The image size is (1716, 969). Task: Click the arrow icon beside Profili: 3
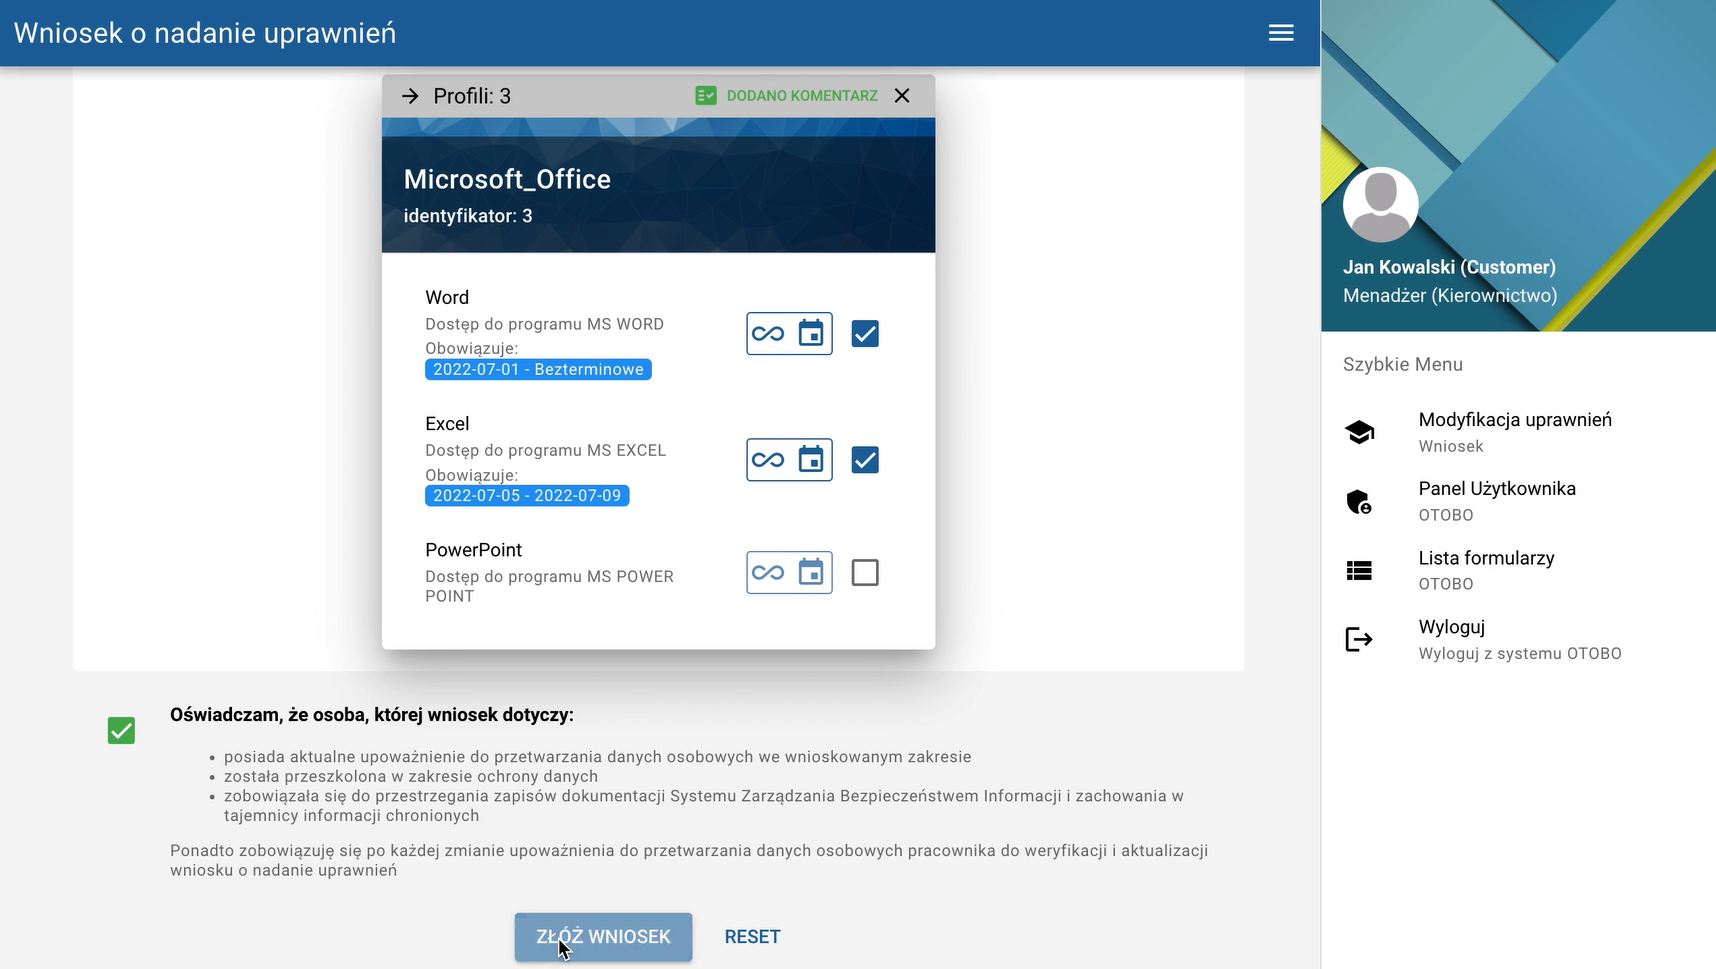[x=410, y=96]
